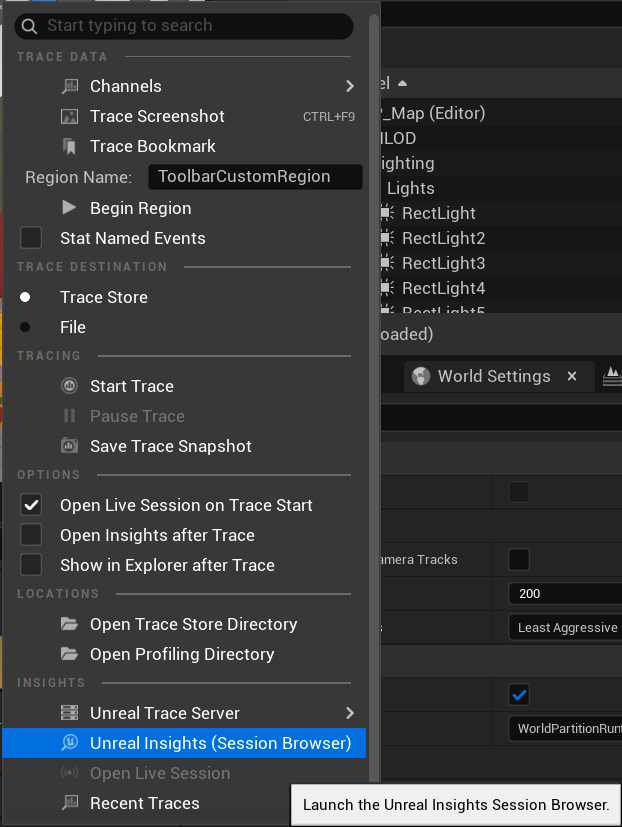This screenshot has width=622, height=827.
Task: Click the World Settings globe icon
Action: tap(420, 376)
